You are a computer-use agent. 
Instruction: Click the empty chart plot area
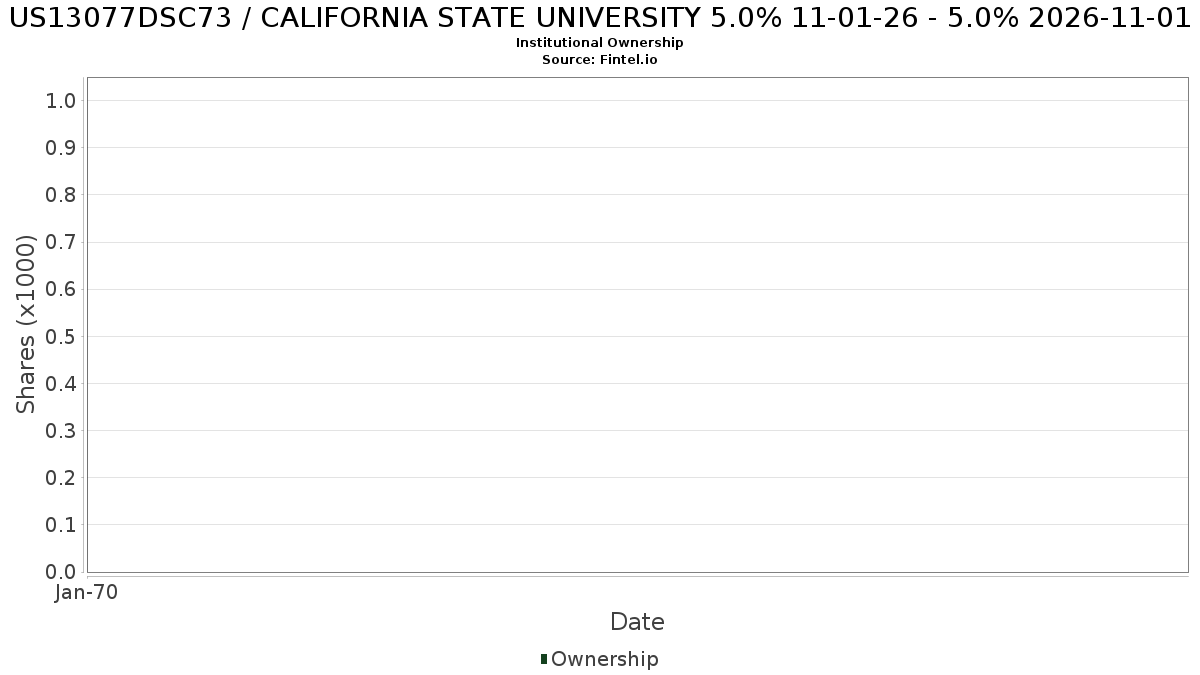[x=637, y=325]
